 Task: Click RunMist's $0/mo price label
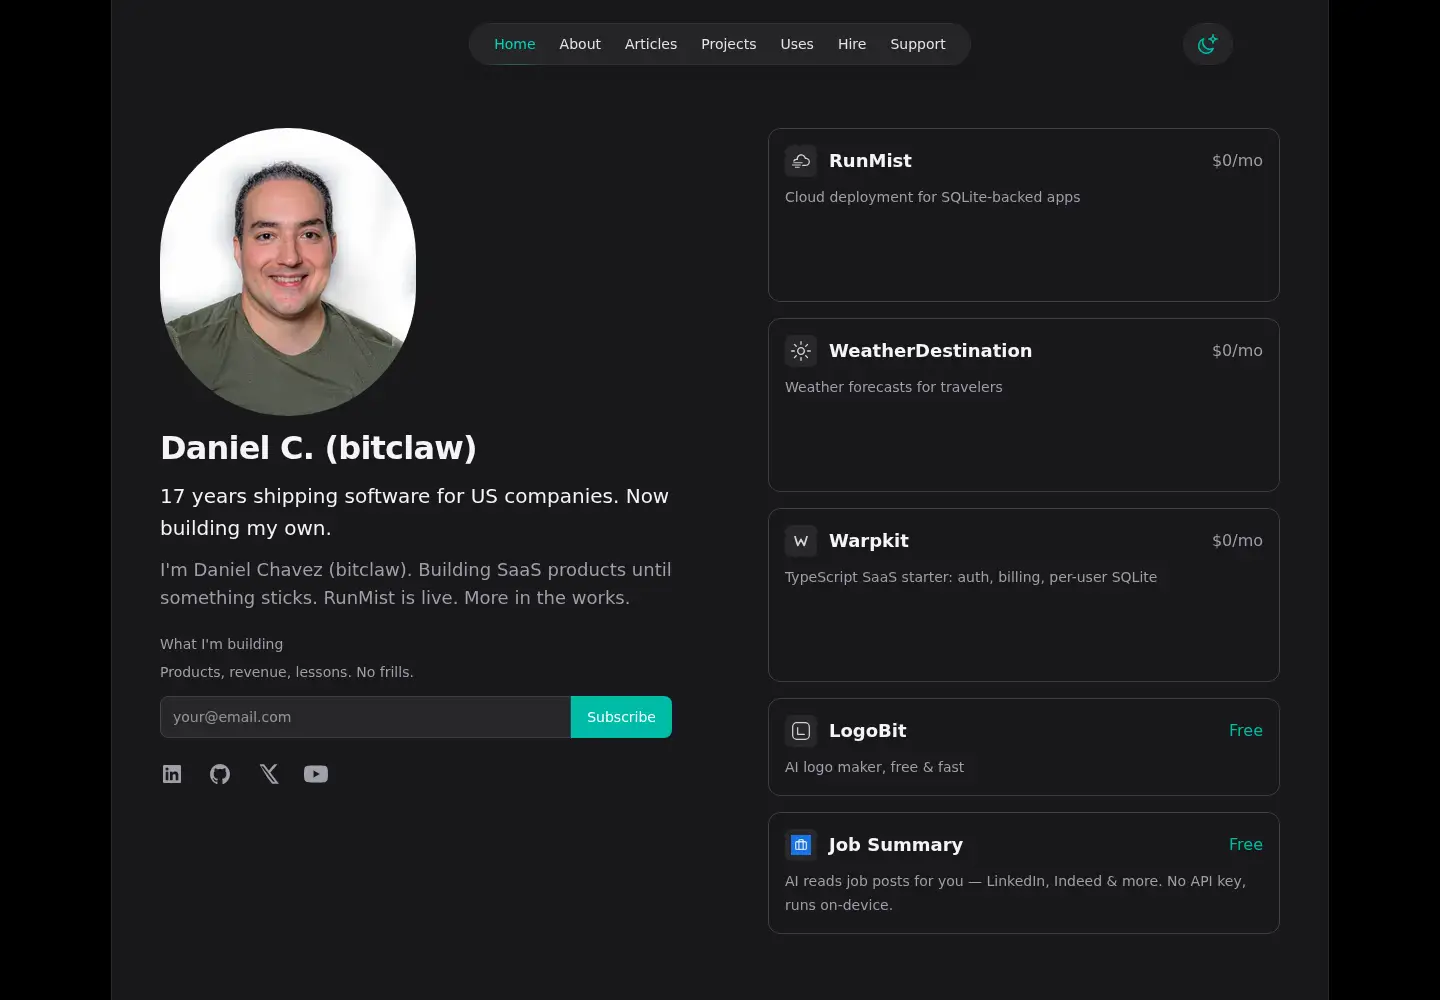(1237, 161)
